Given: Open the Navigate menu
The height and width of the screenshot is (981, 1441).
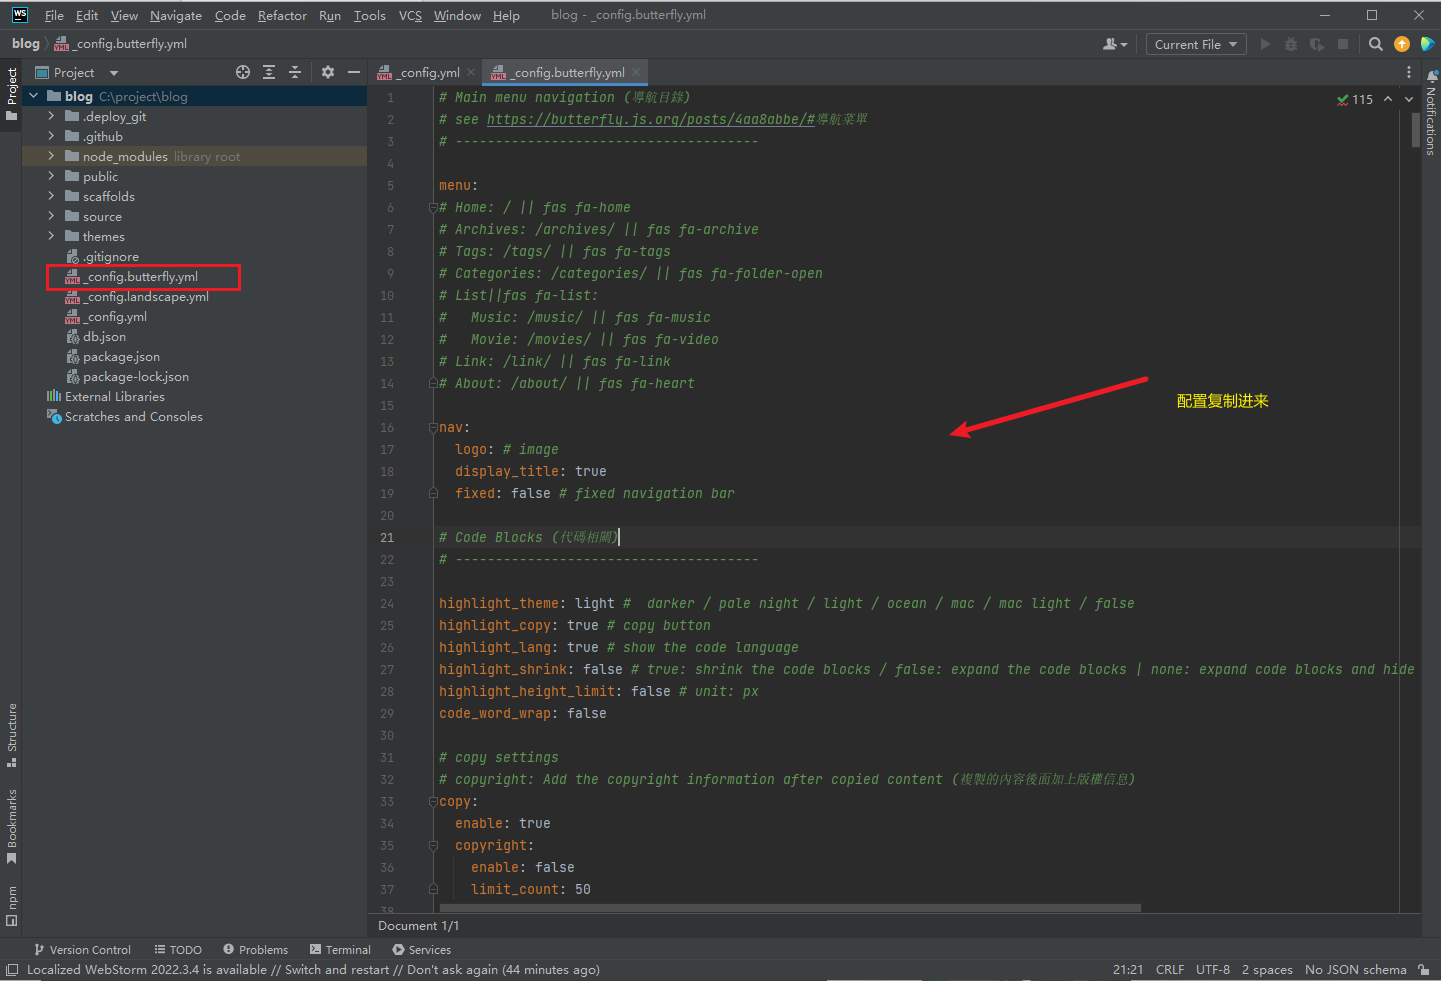Looking at the screenshot, I should point(176,15).
